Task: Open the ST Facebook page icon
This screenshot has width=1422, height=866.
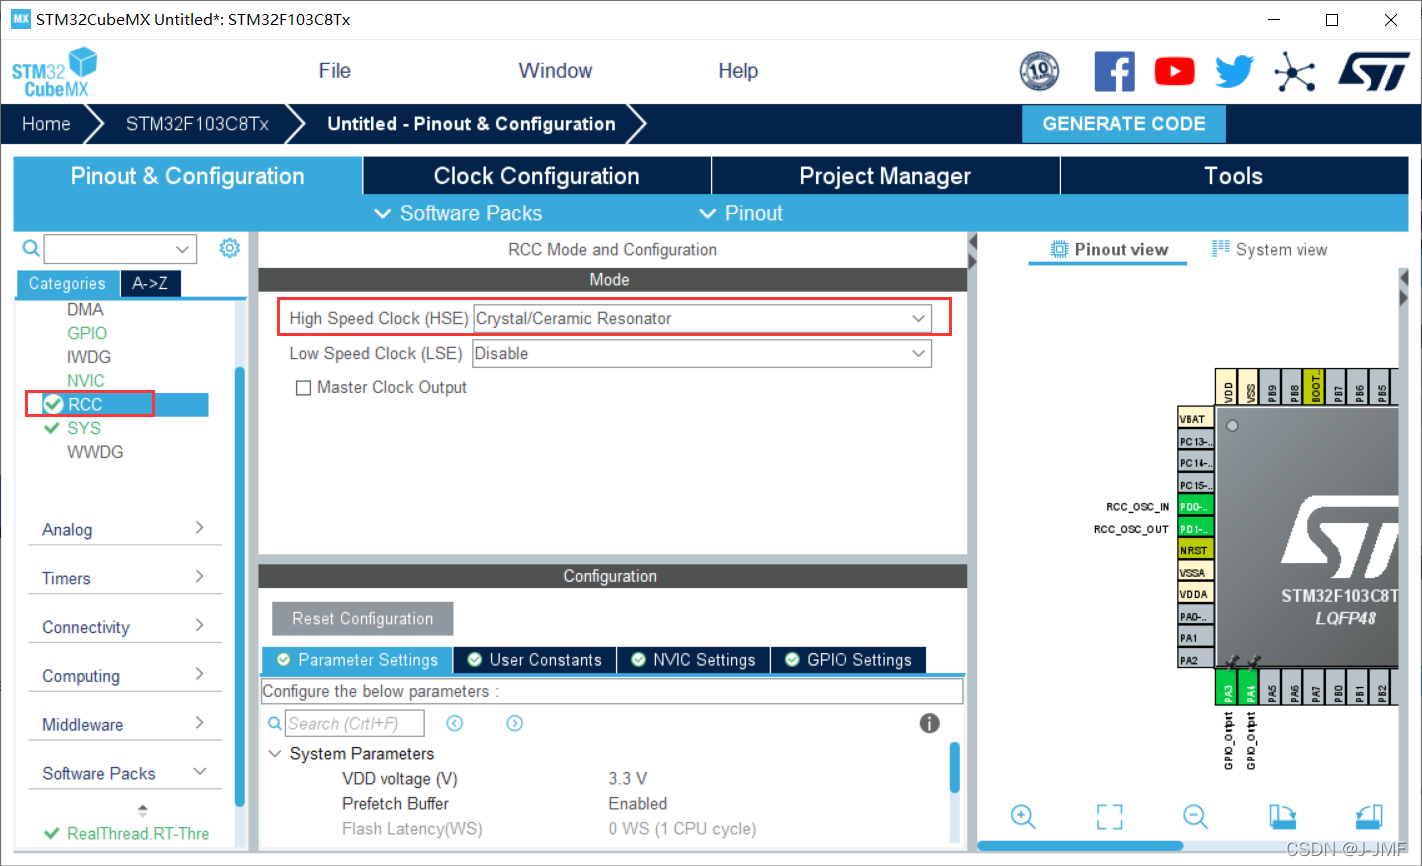Action: pos(1114,71)
